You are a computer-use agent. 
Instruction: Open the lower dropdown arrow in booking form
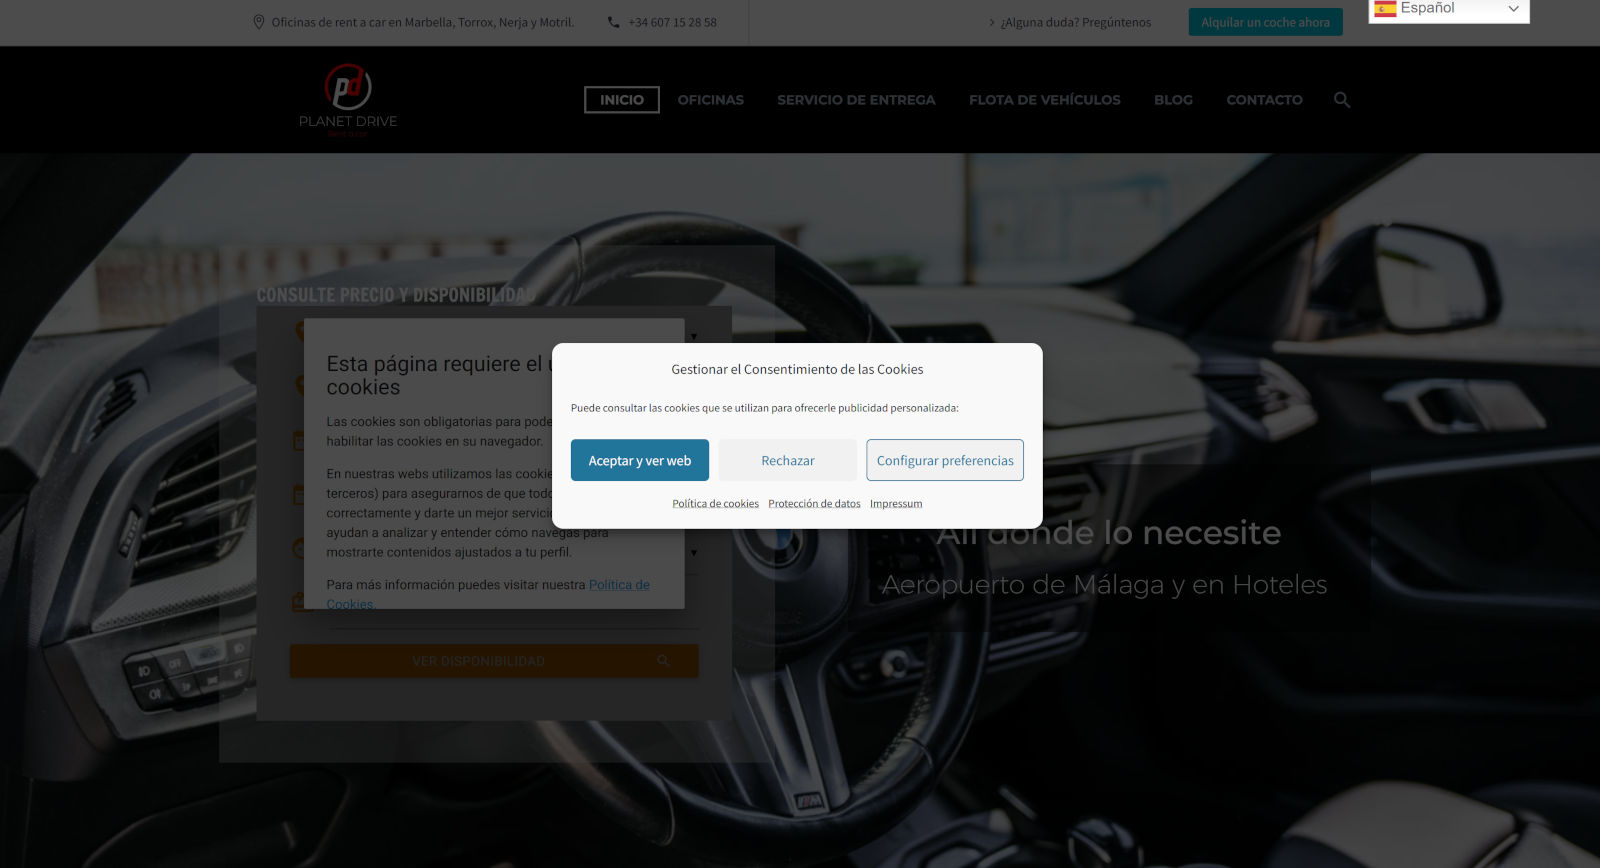(694, 552)
